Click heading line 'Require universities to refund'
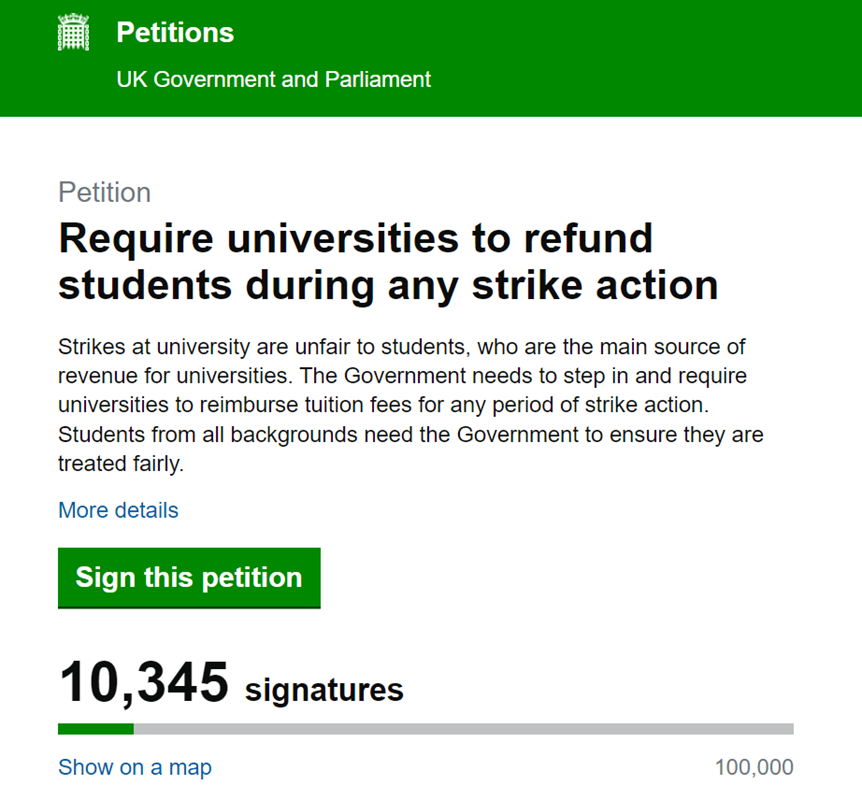This screenshot has height=800, width=862. pyautogui.click(x=356, y=239)
